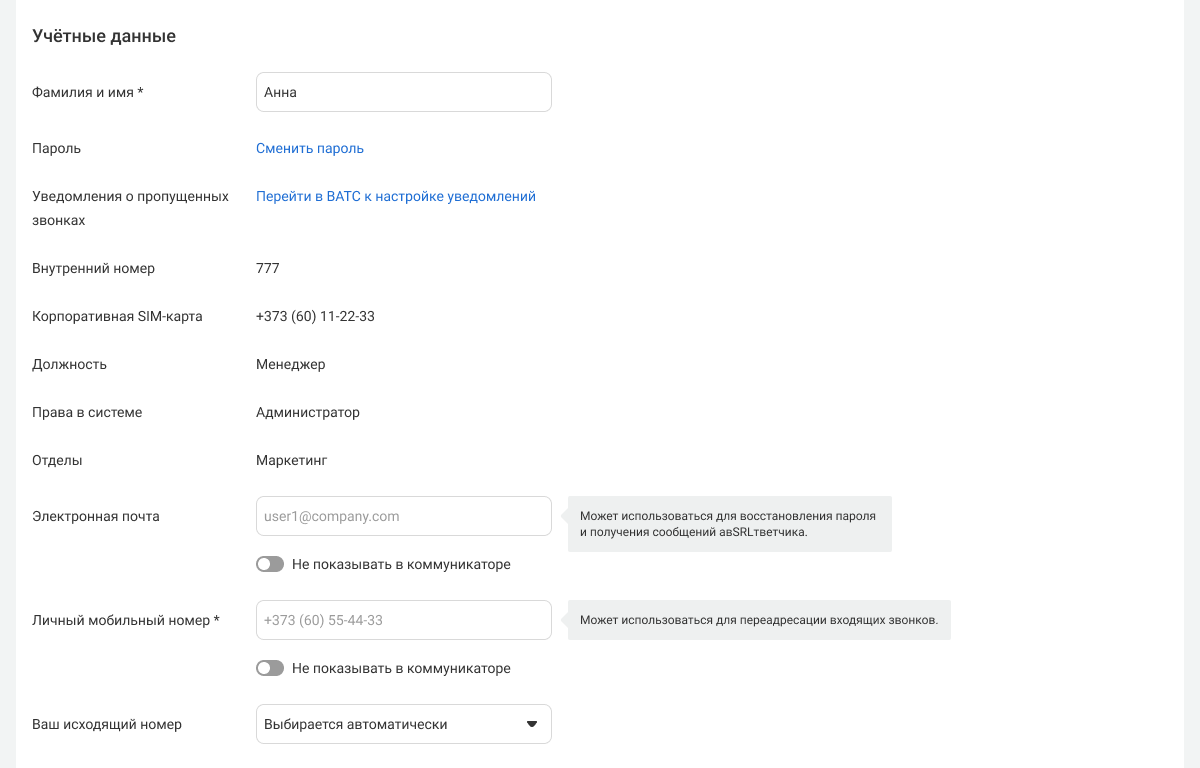Click the system rights value "Администратор"

pos(308,412)
